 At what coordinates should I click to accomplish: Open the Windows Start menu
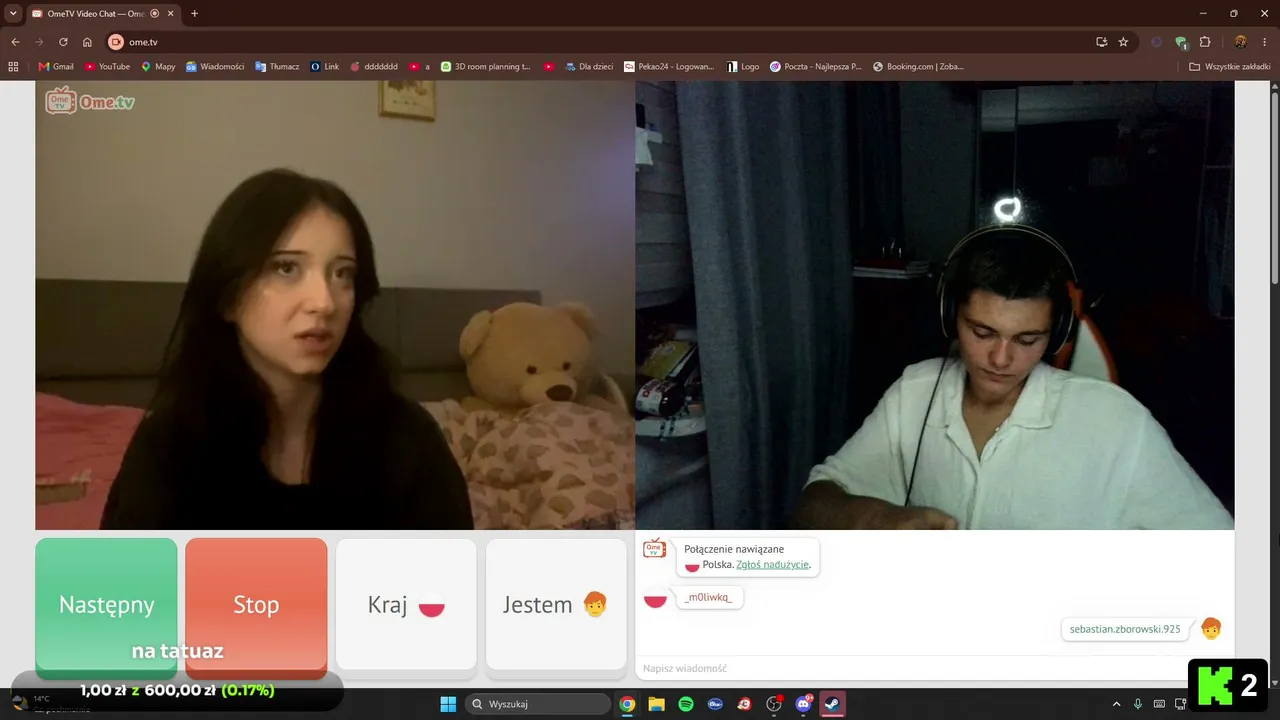[x=447, y=704]
